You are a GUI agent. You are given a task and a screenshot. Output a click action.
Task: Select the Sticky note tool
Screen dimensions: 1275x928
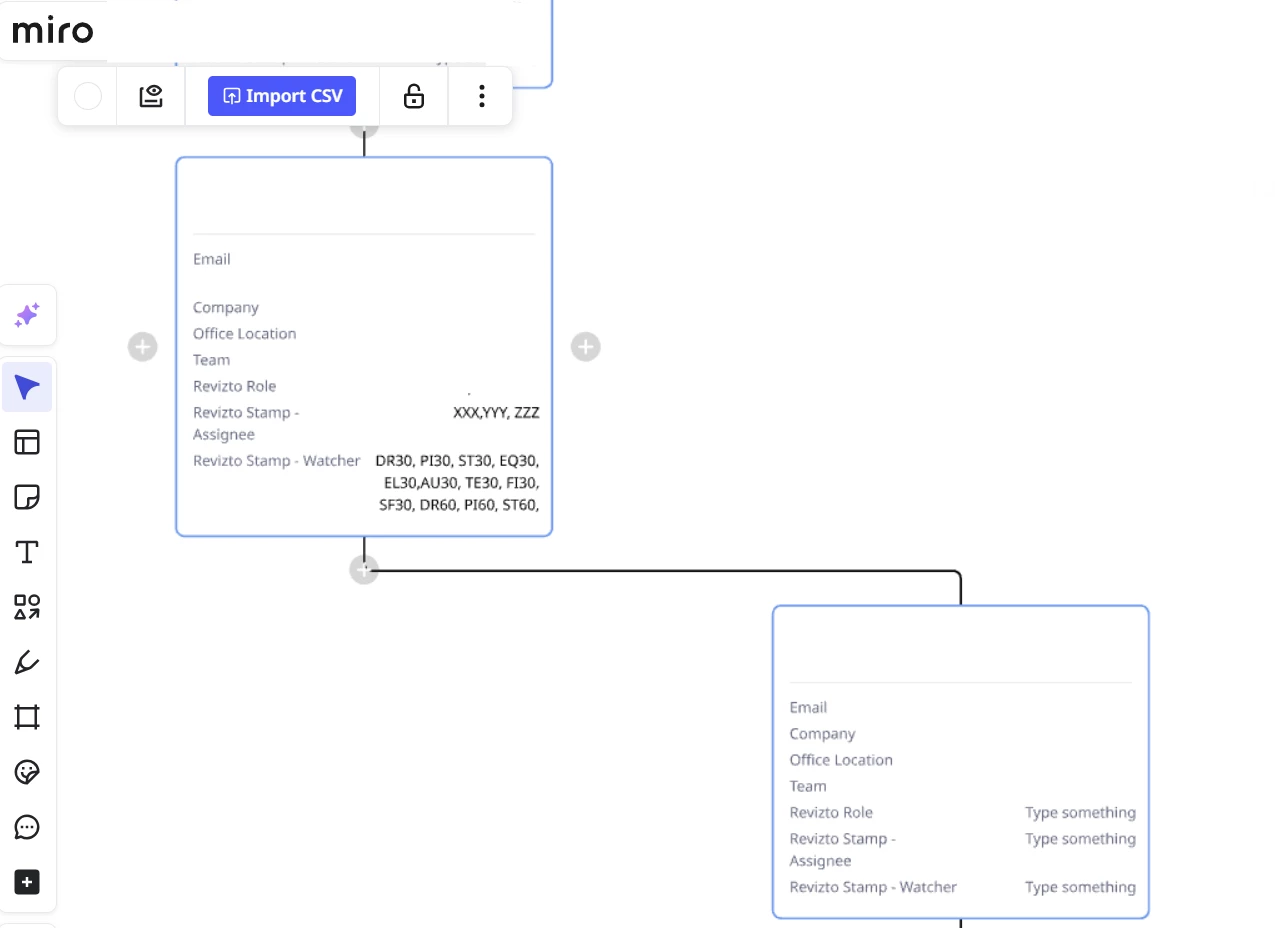tap(27, 497)
